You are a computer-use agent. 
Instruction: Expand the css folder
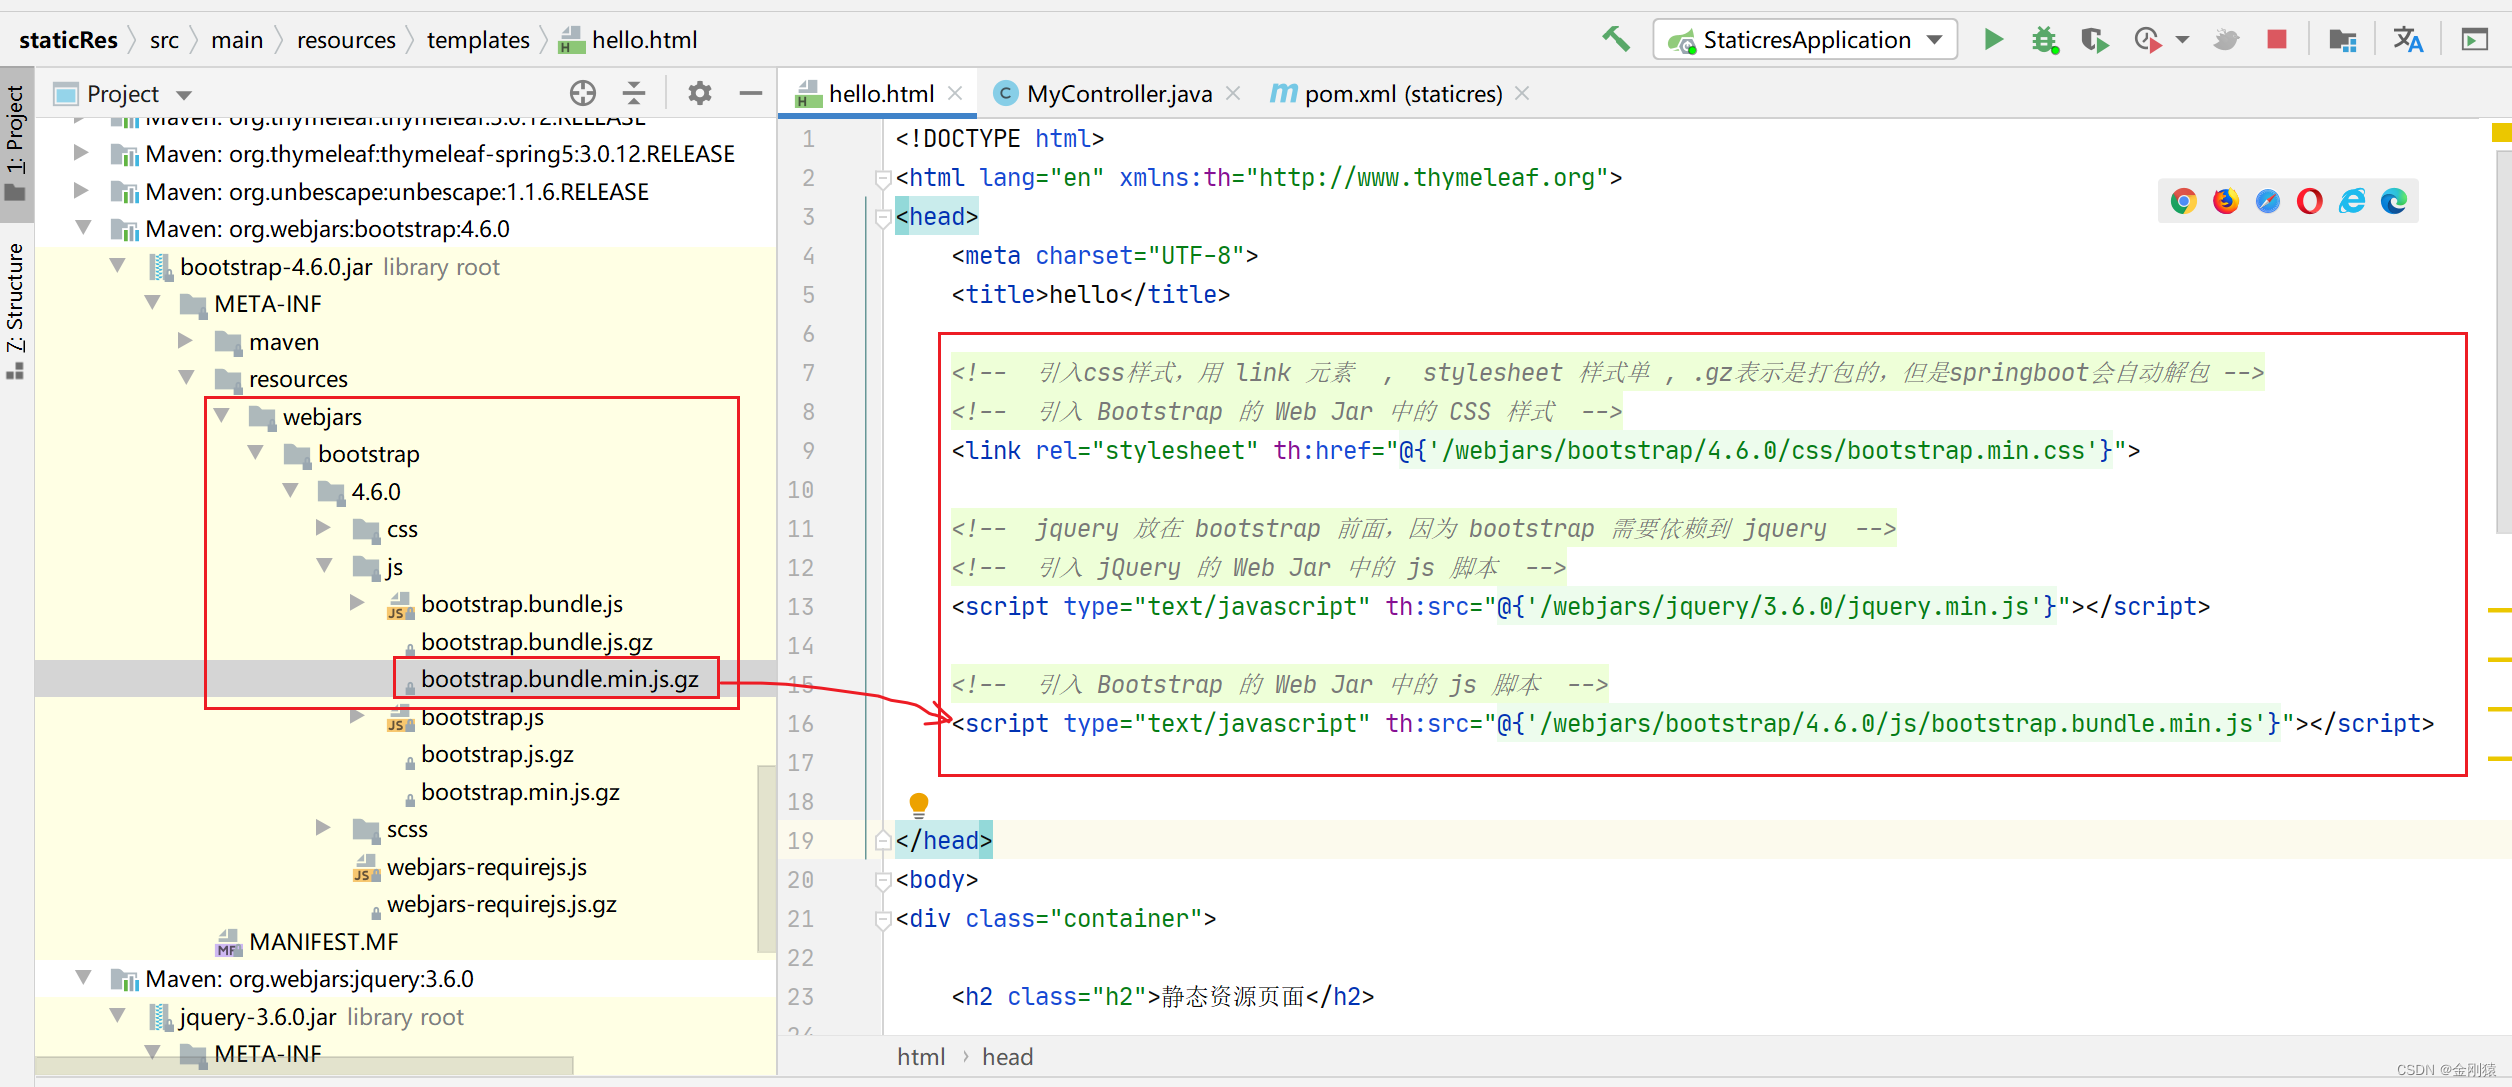[324, 528]
